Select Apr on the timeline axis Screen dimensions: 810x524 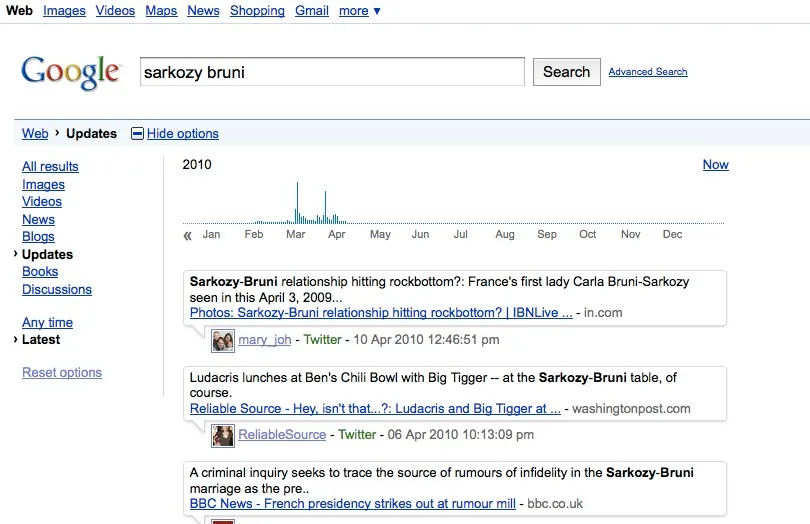click(336, 235)
